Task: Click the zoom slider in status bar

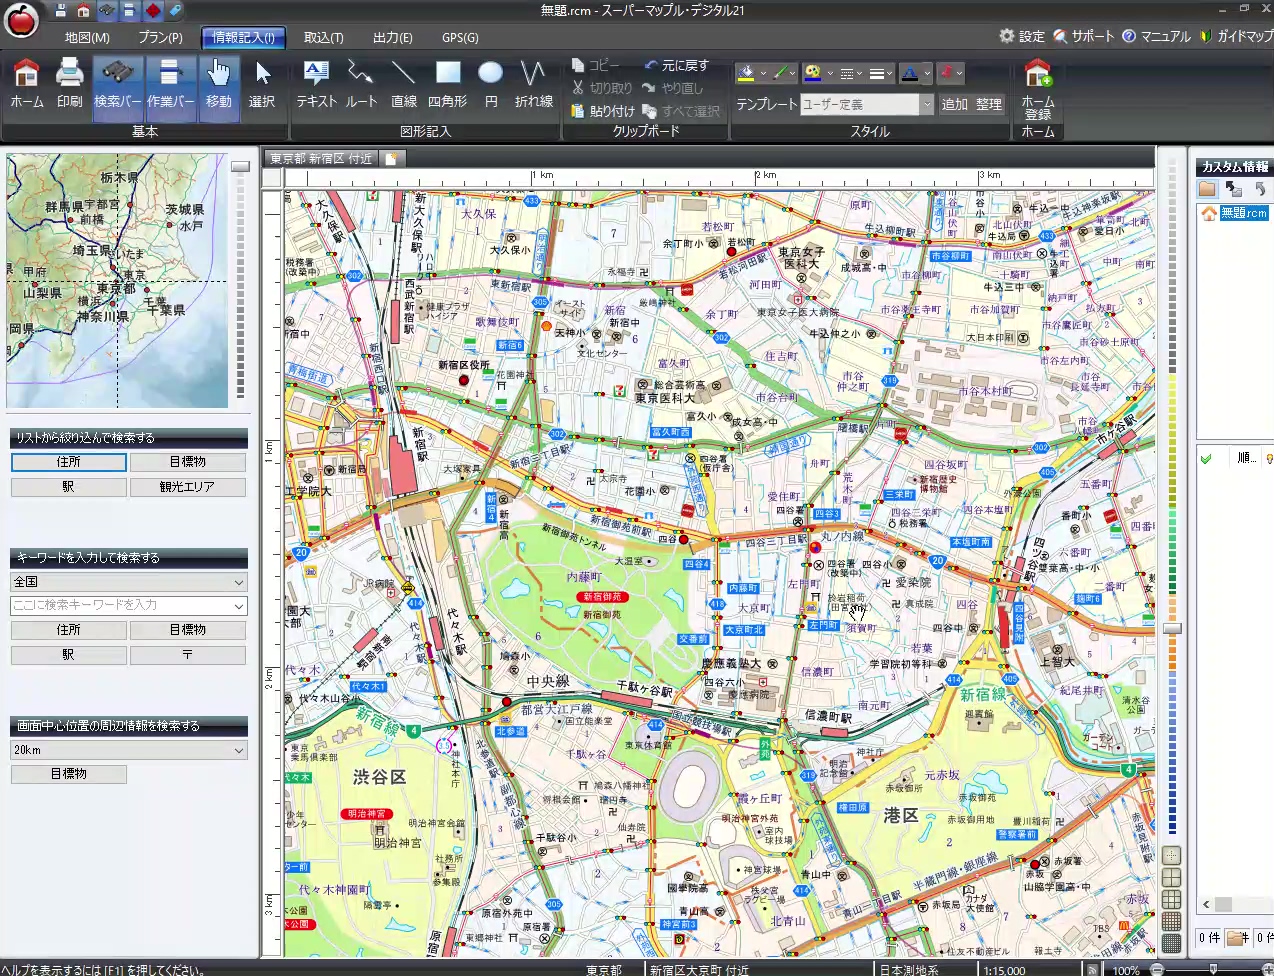Action: pos(1213,970)
